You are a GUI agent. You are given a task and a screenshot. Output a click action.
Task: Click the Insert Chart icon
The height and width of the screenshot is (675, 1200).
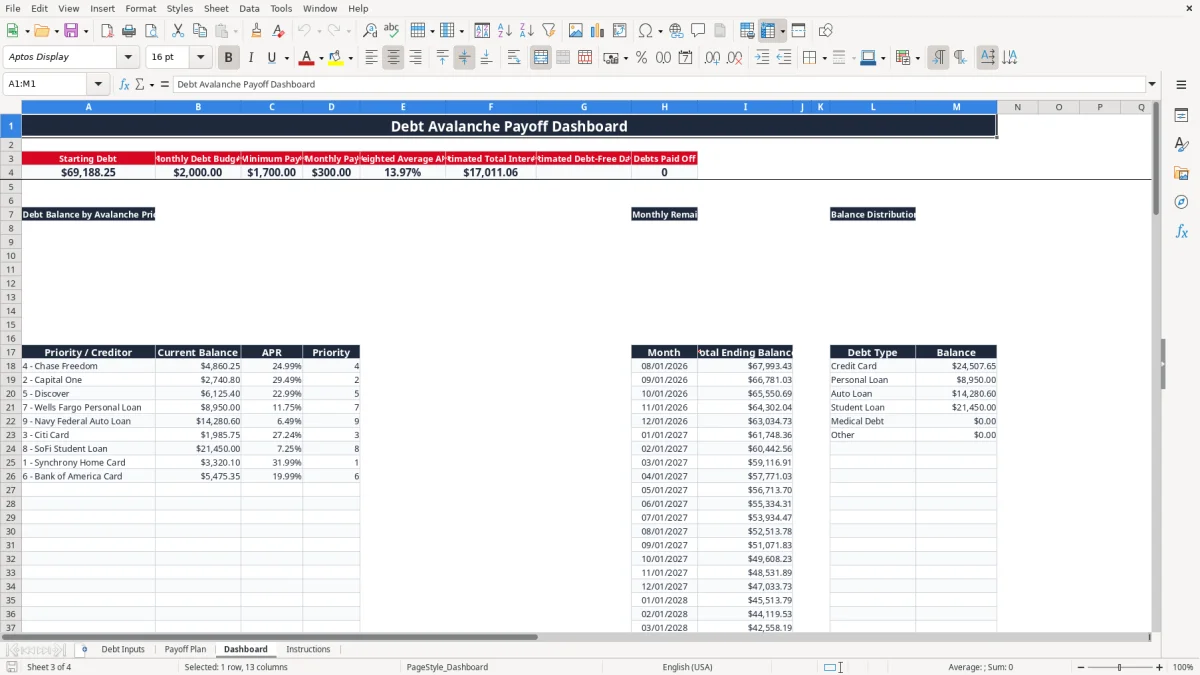pyautogui.click(x=598, y=31)
